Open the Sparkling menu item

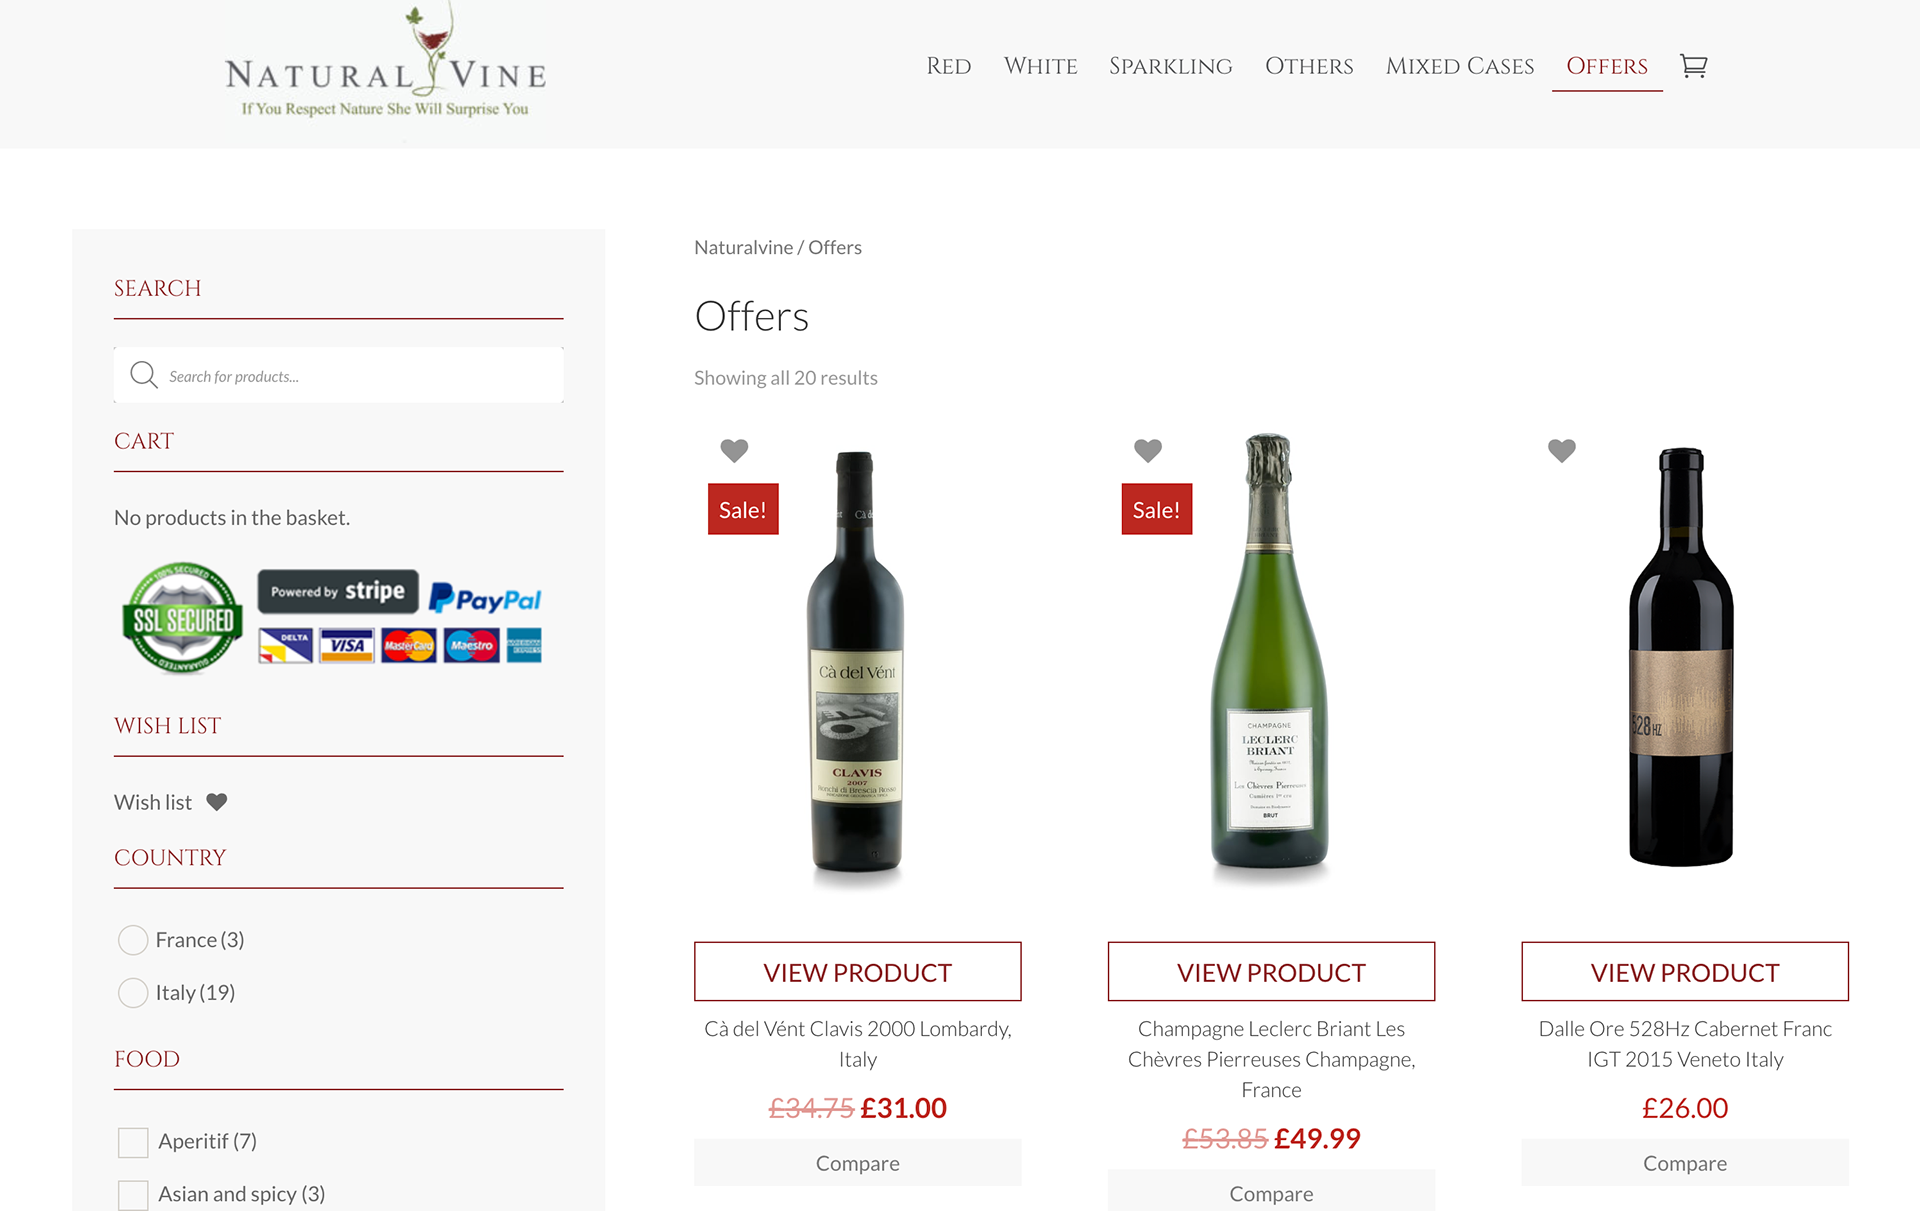(x=1170, y=66)
